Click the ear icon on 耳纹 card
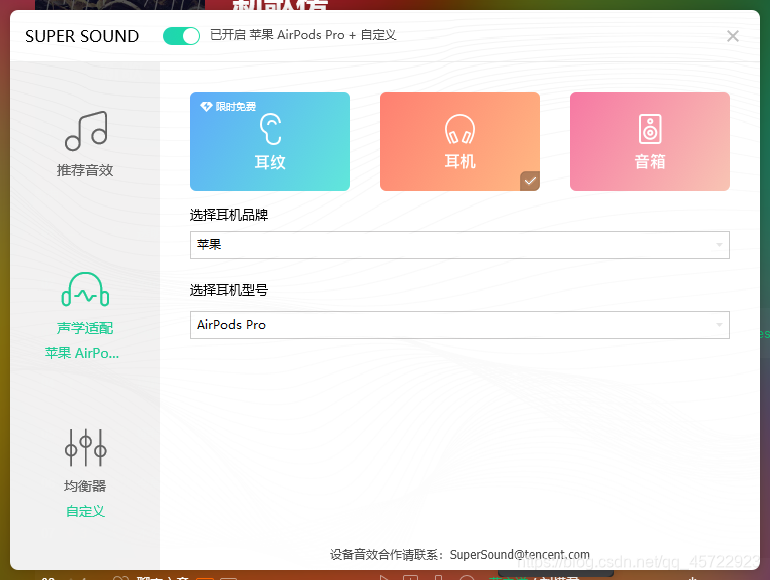Viewport: 770px width, 580px height. (x=270, y=129)
